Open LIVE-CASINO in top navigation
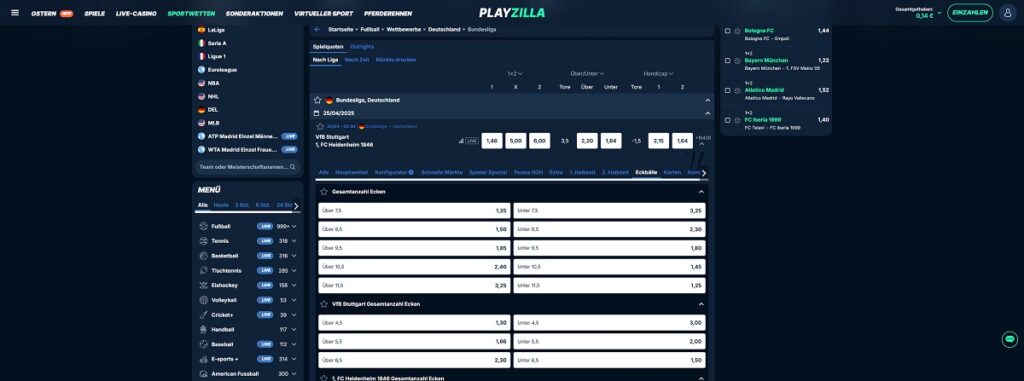Image resolution: width=1024 pixels, height=381 pixels. pos(136,13)
